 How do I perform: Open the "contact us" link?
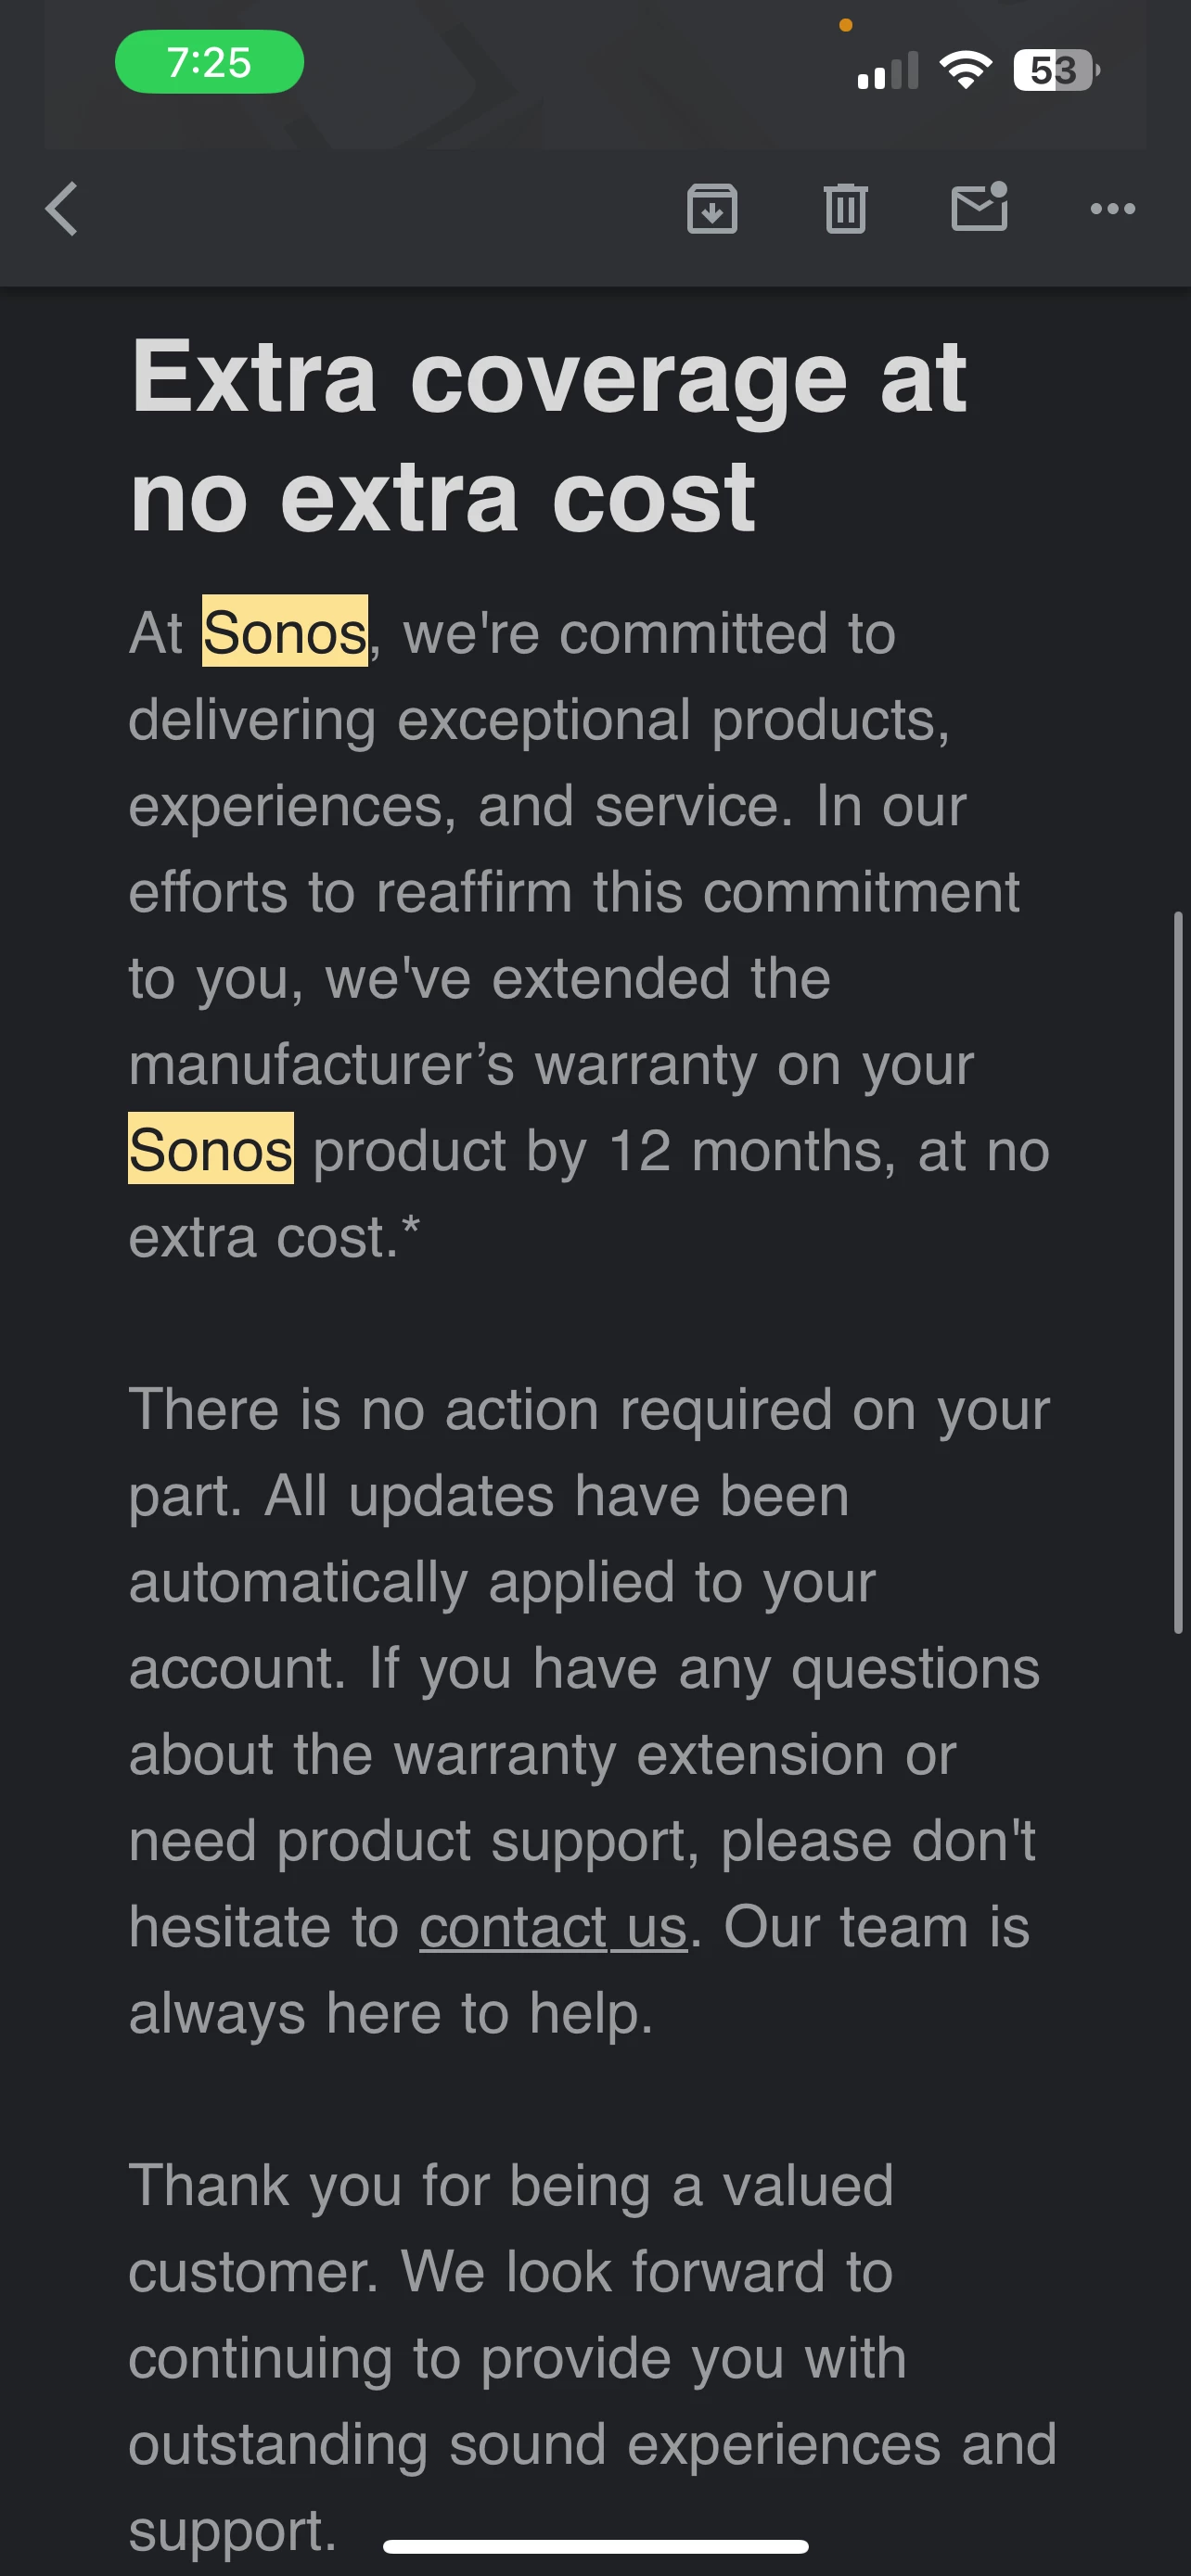553,1926
